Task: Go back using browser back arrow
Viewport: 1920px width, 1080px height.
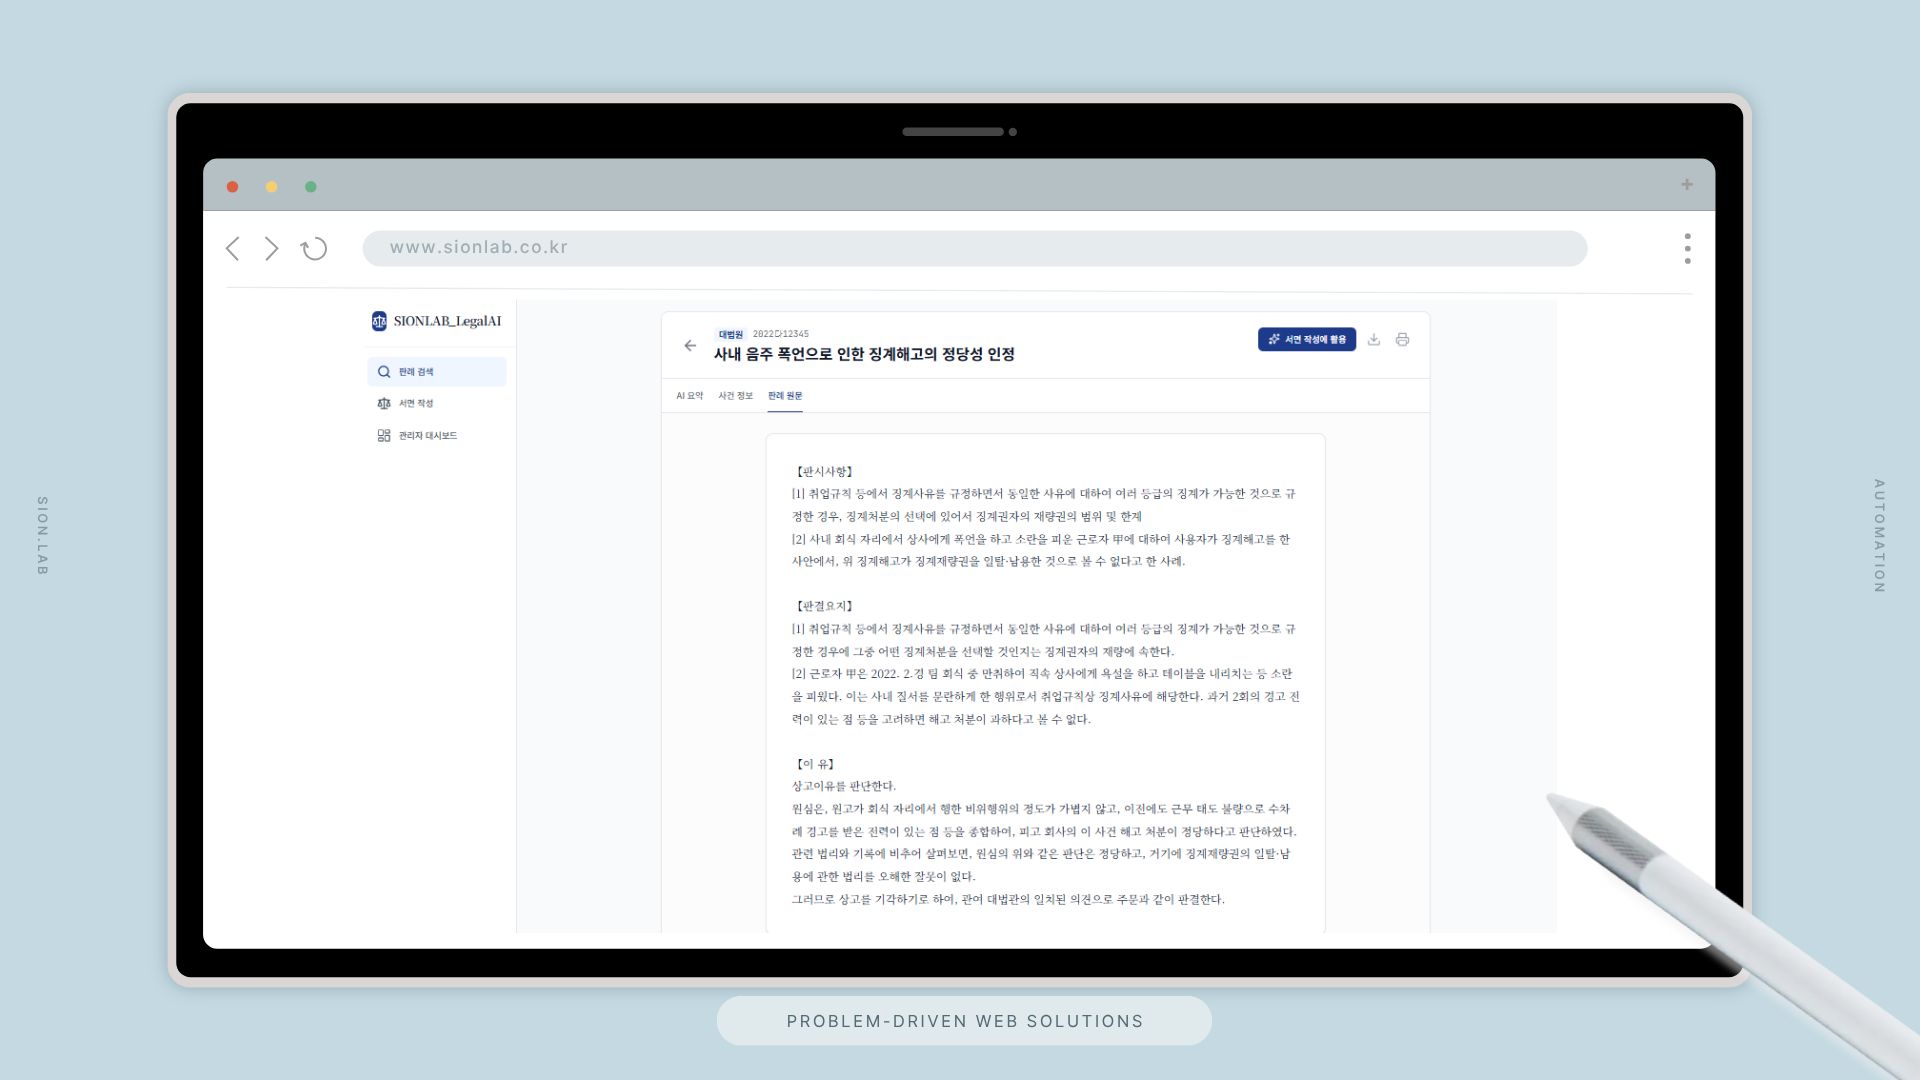Action: [233, 249]
